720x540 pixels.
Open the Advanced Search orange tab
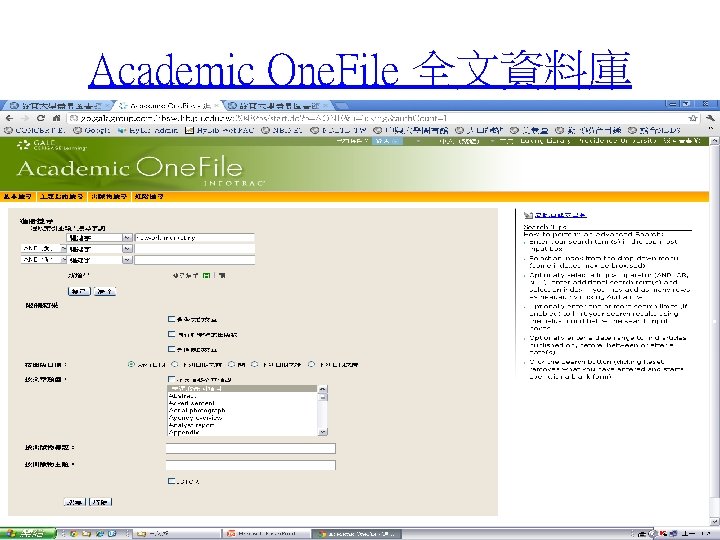tap(149, 197)
